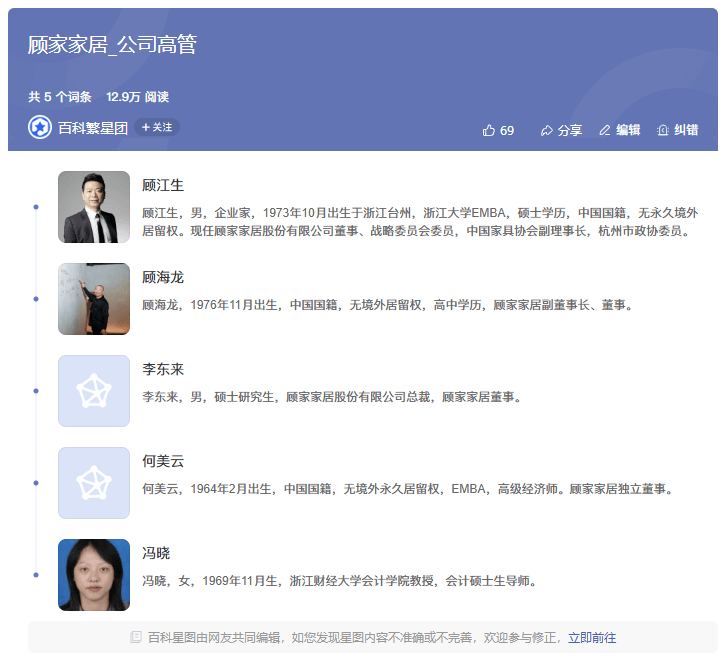Click the 顾家家居_公司高管 page title
The width and height of the screenshot is (728, 660).
pos(112,45)
